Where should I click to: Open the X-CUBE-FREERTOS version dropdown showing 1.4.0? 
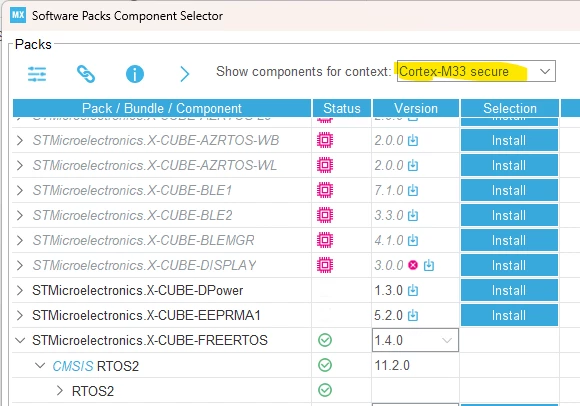tap(415, 340)
